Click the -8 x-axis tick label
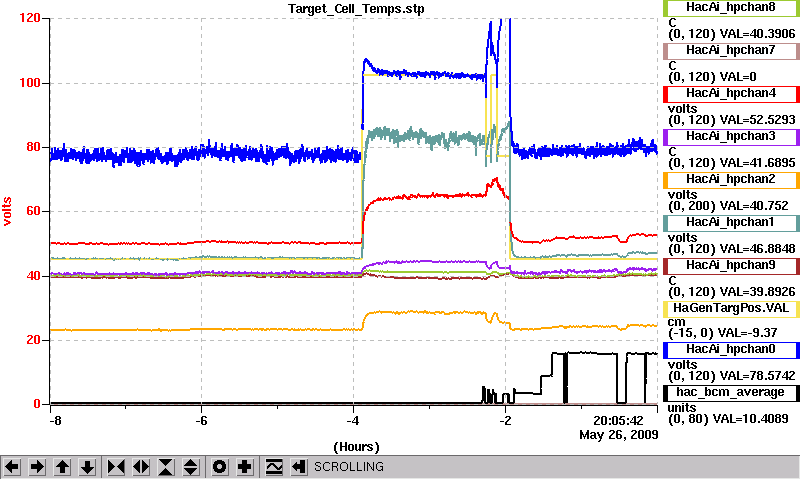Viewport: 800px width, 479px height. click(x=56, y=421)
